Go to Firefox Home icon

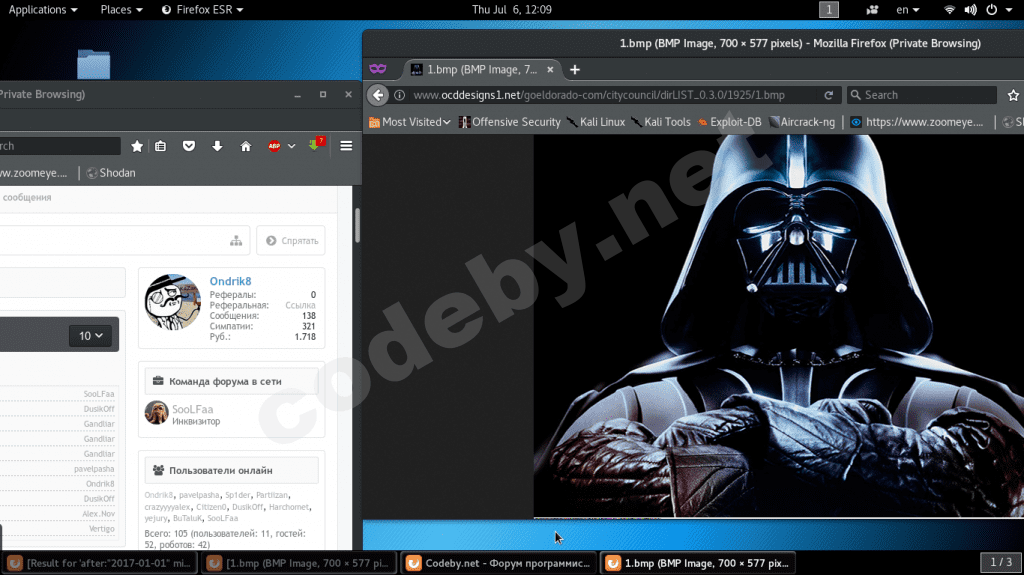click(x=245, y=146)
